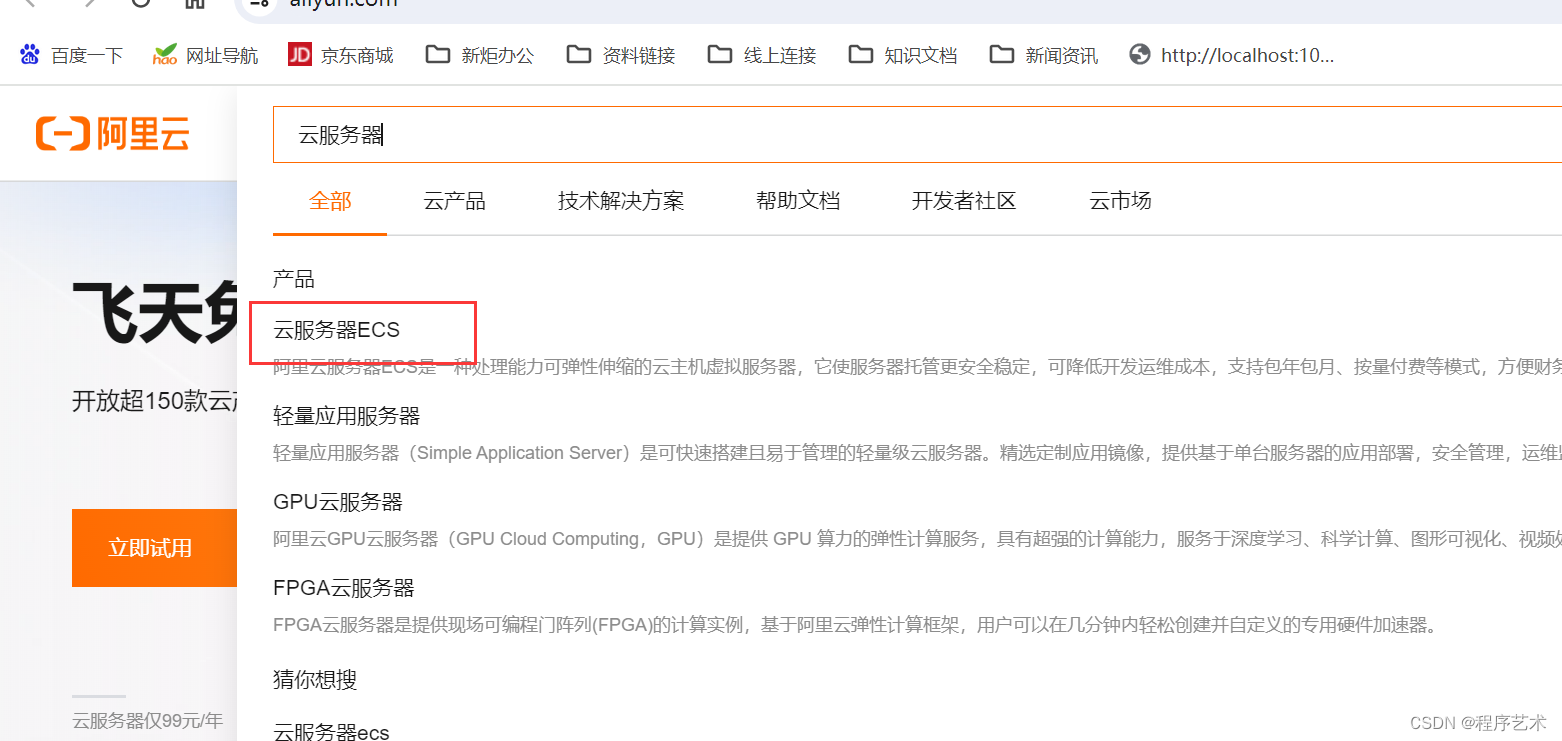Open the http://localhost bookmark
This screenshot has width=1562, height=741.
click(x=1232, y=55)
